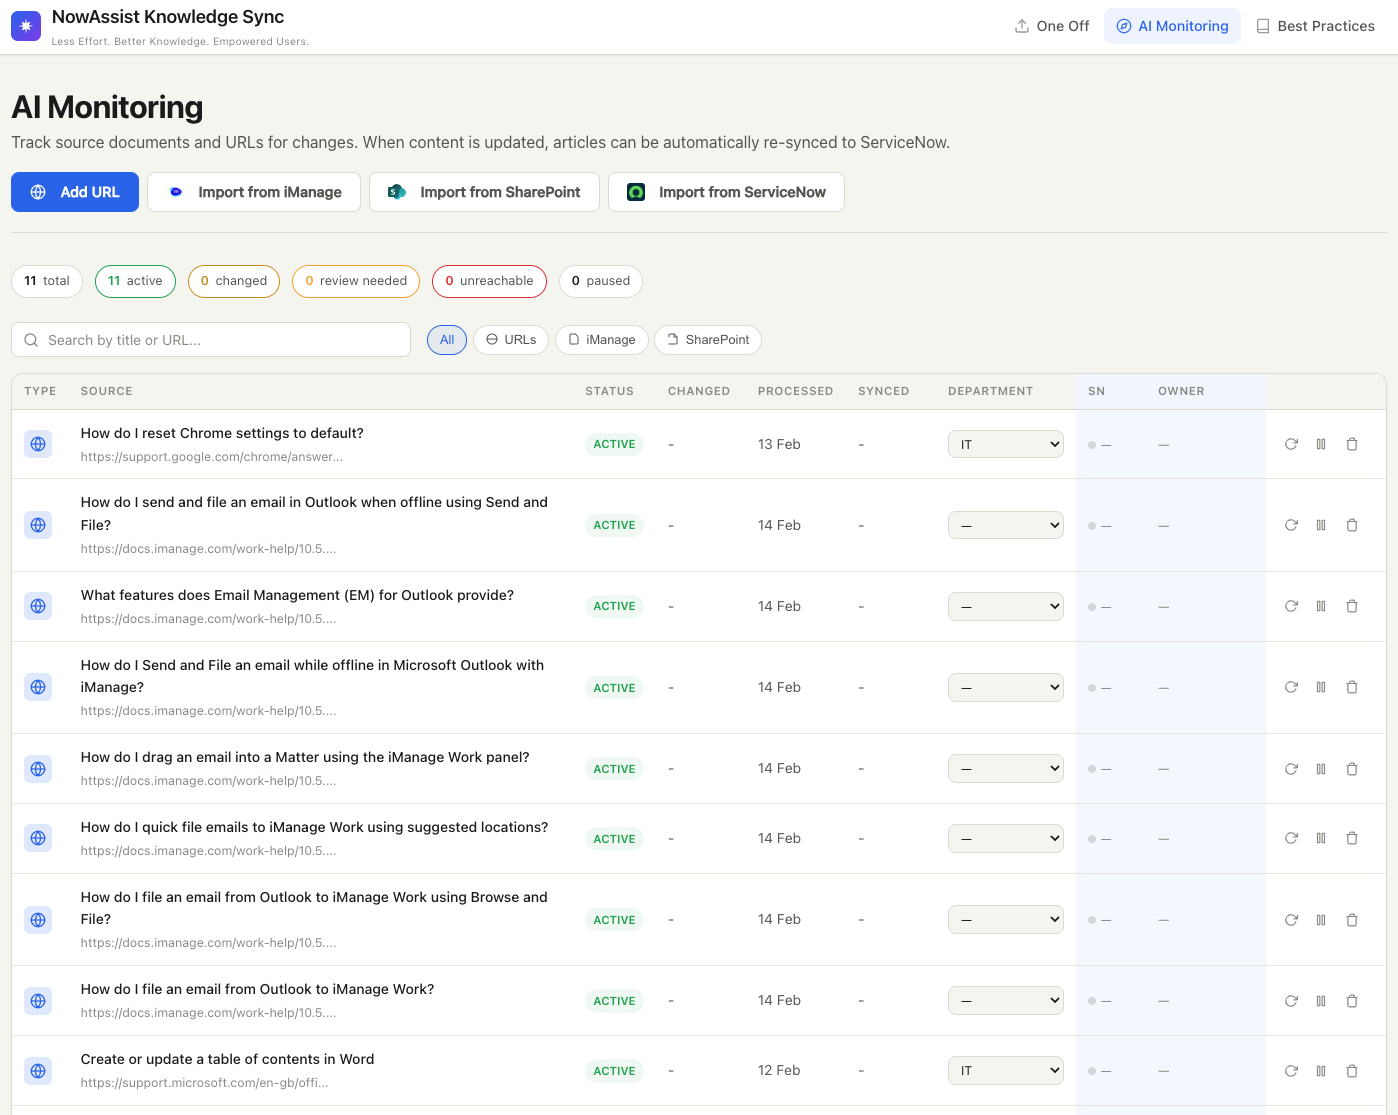Click the 'unreachable' status filter chip
1398x1115 pixels.
(x=489, y=281)
